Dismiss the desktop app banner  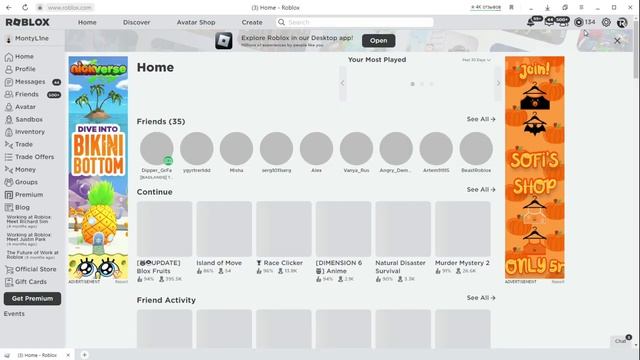coord(617,40)
